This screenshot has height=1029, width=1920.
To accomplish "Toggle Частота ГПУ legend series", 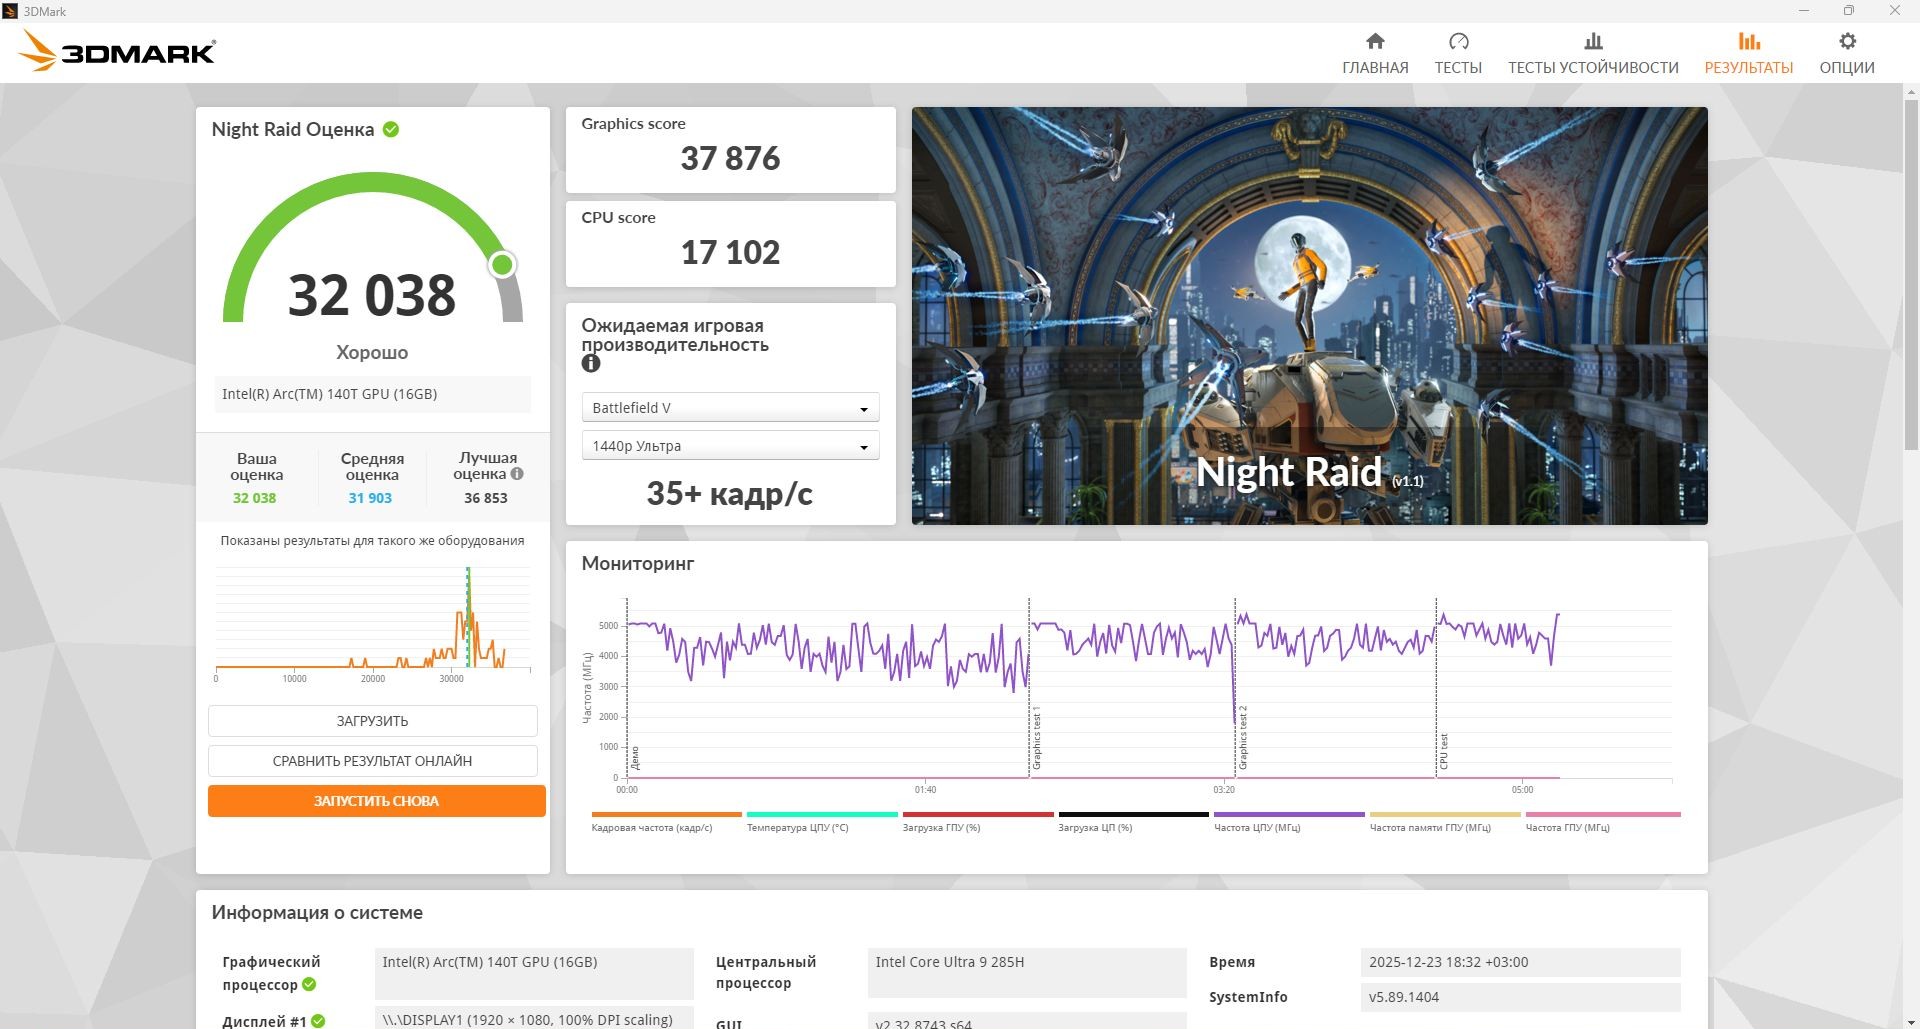I will click(x=1603, y=822).
